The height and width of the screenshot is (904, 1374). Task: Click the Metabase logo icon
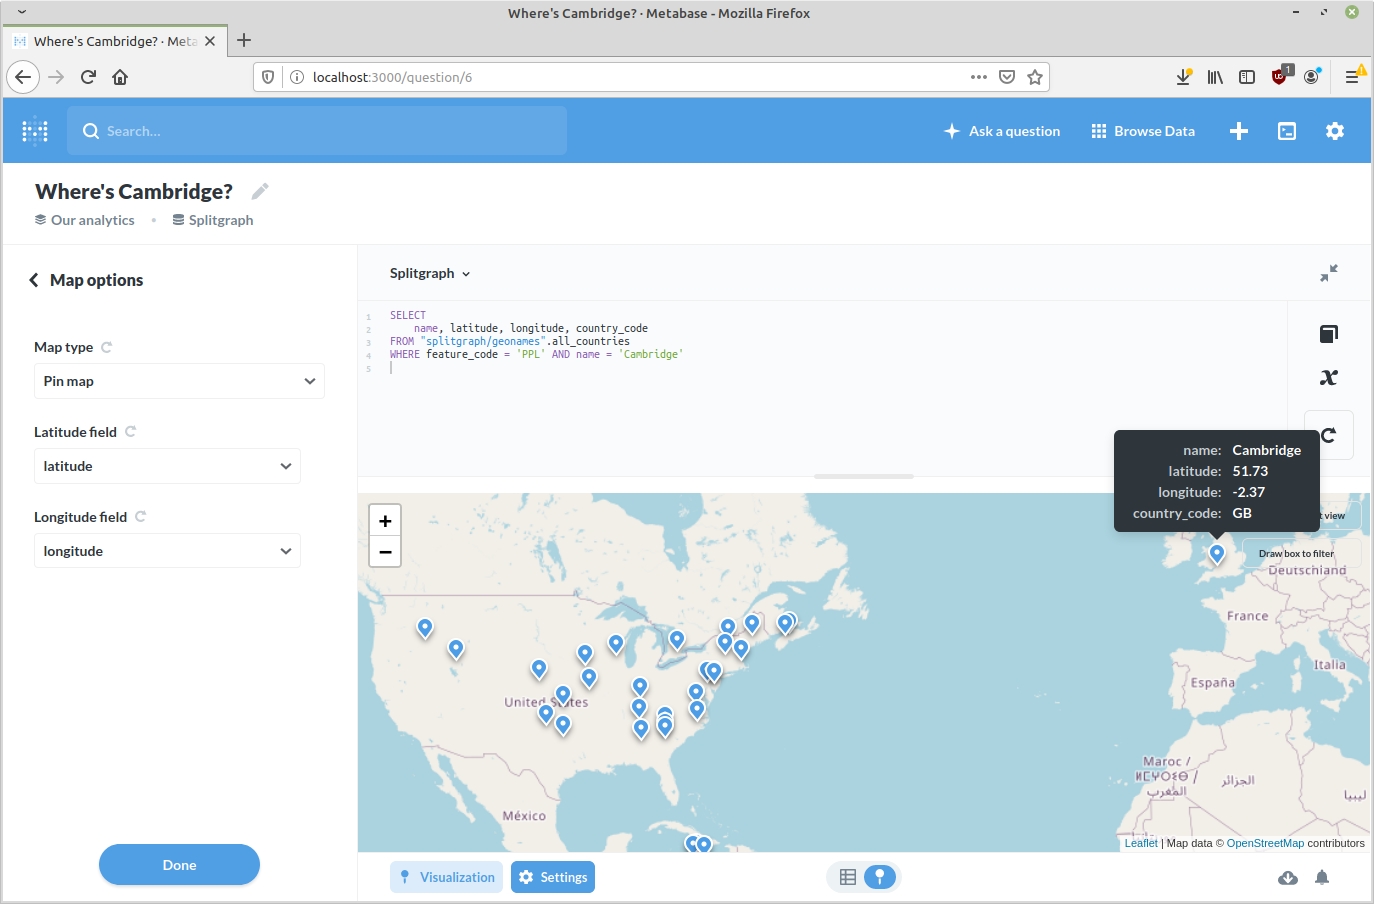coord(35,131)
